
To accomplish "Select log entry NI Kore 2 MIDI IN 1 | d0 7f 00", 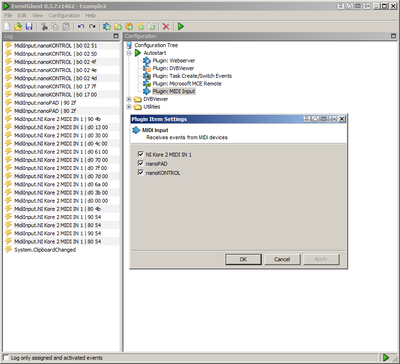I will point(61,168).
